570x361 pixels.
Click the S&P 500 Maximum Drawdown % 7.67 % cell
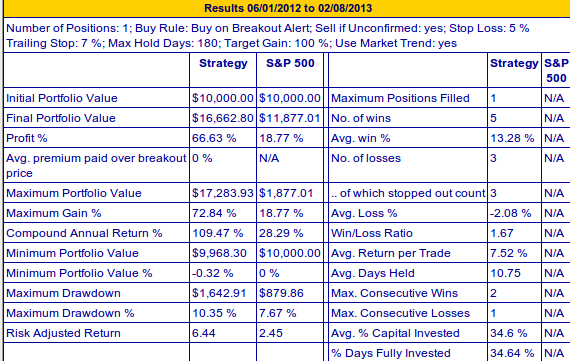290,313
